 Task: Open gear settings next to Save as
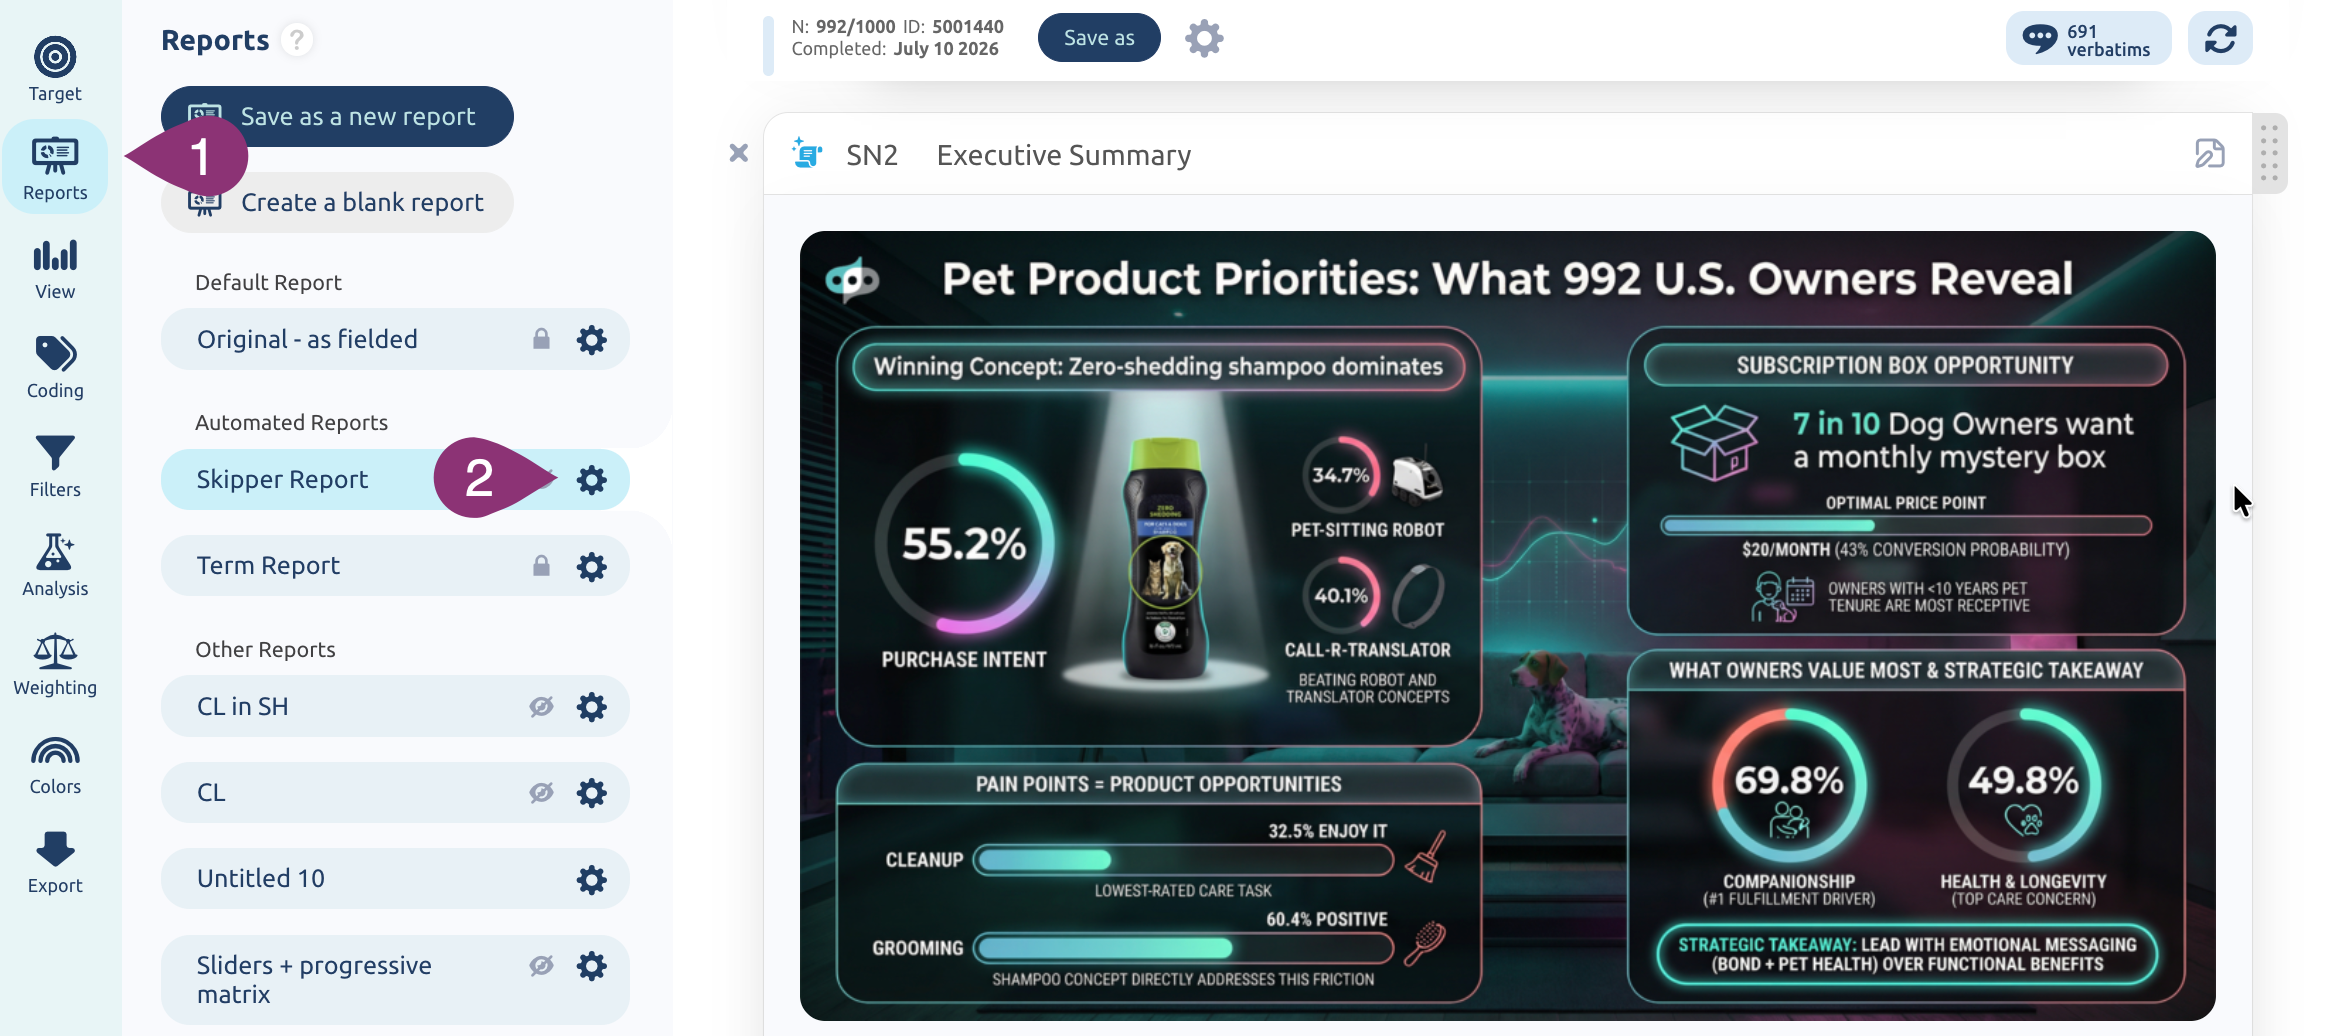pos(1204,38)
